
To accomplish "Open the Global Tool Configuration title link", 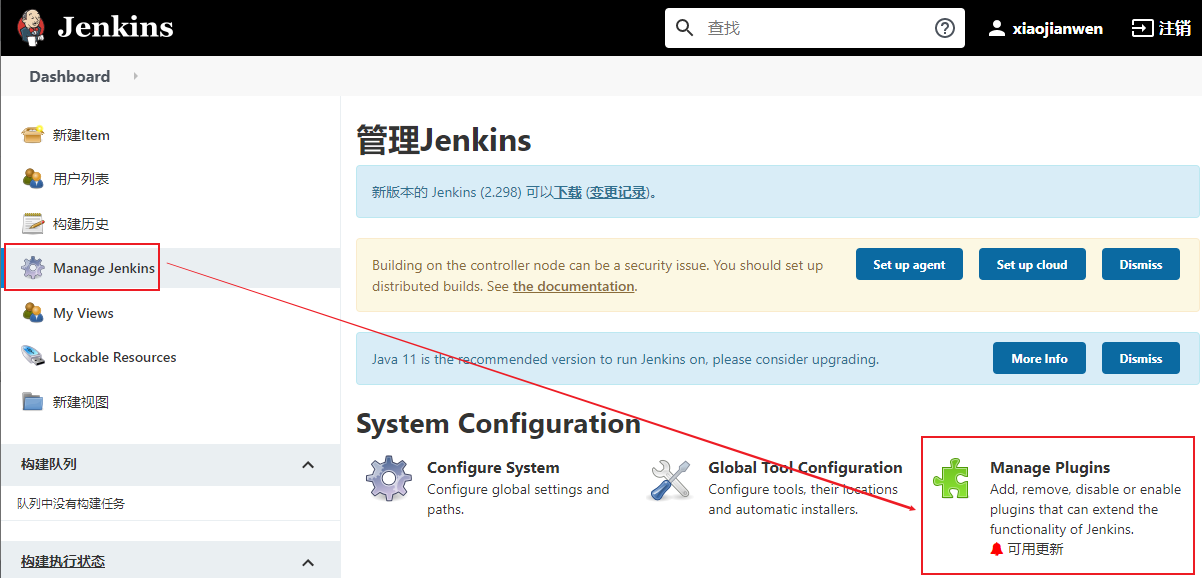I will 805,467.
